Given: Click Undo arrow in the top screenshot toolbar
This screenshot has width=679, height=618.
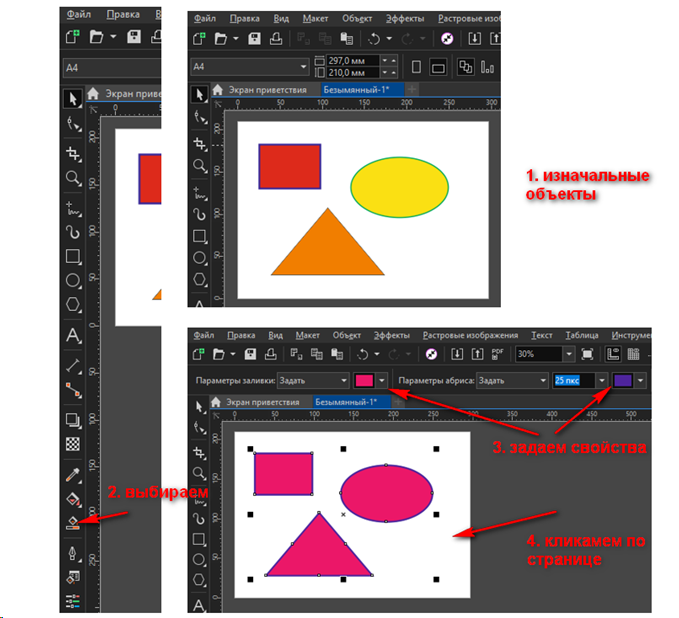Looking at the screenshot, I should point(374,39).
